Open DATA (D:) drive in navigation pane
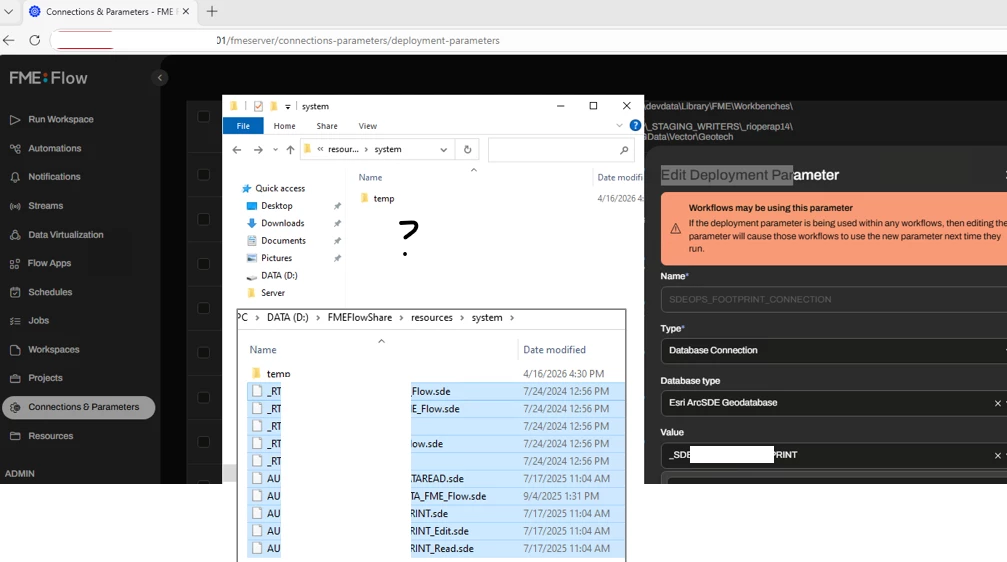Screen dimensions: 1007x562 pyautogui.click(x=279, y=275)
